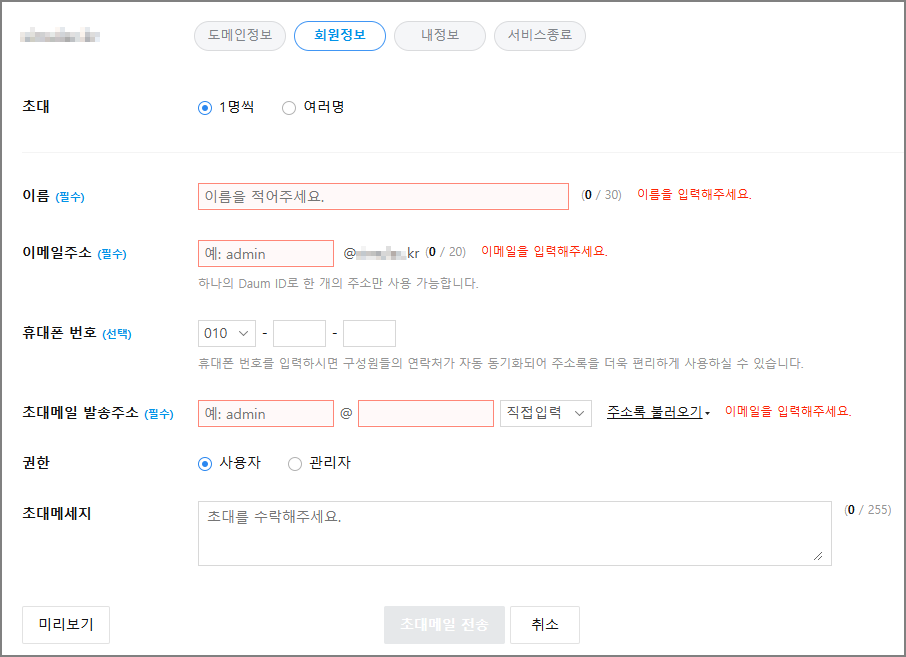906x657 pixels.
Task: Click the invite mail domain input field
Action: coord(426,414)
